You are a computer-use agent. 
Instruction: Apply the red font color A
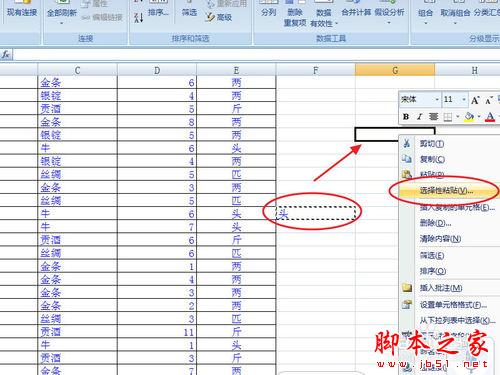490,117
